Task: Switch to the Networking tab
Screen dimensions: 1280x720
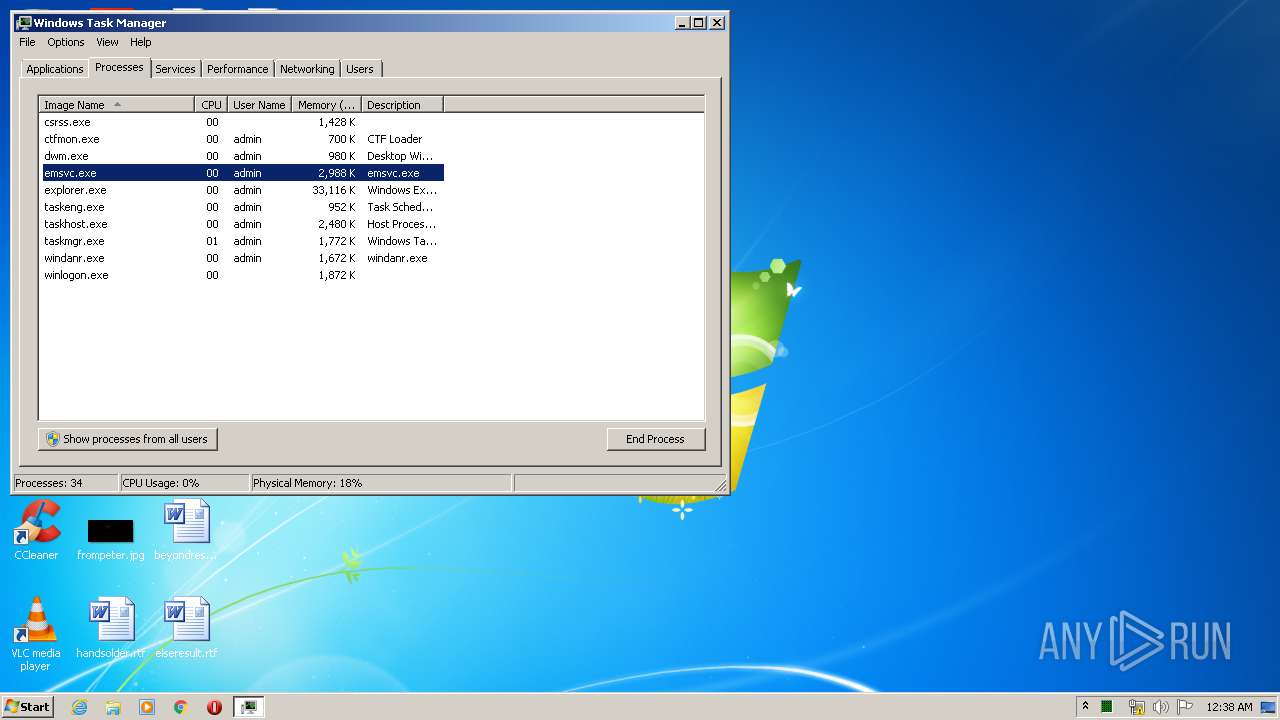Action: tap(307, 69)
